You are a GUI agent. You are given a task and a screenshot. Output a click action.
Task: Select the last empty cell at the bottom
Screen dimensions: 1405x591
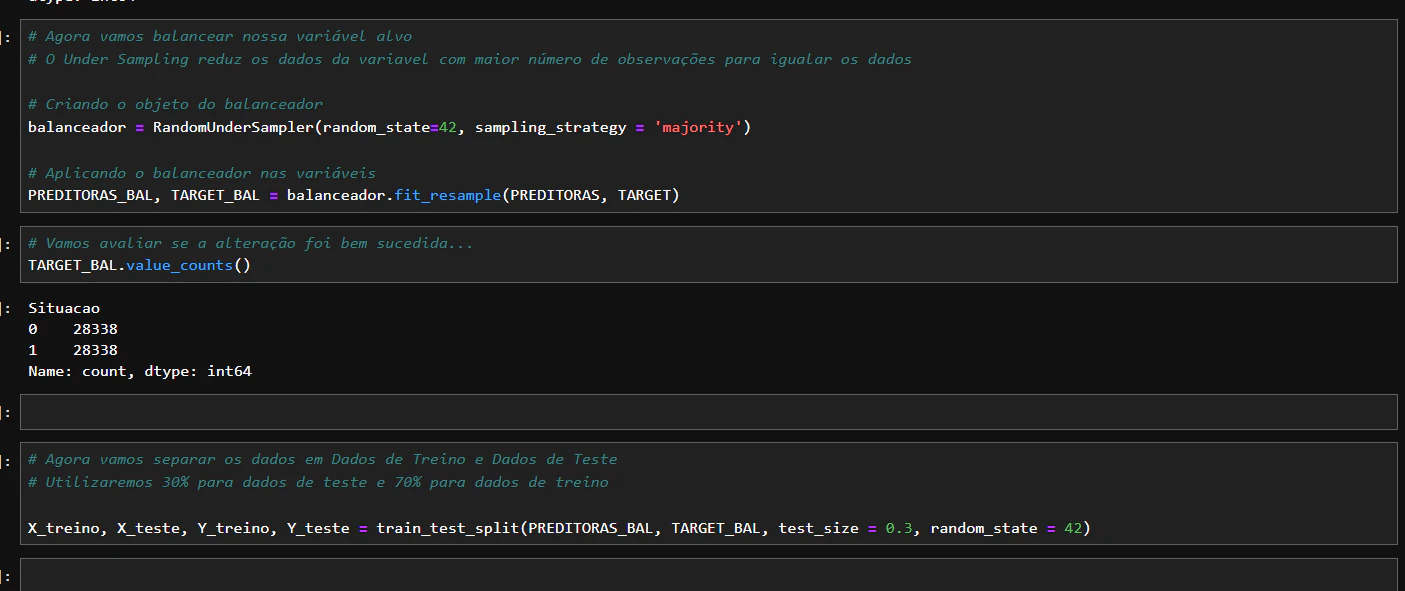(708, 575)
